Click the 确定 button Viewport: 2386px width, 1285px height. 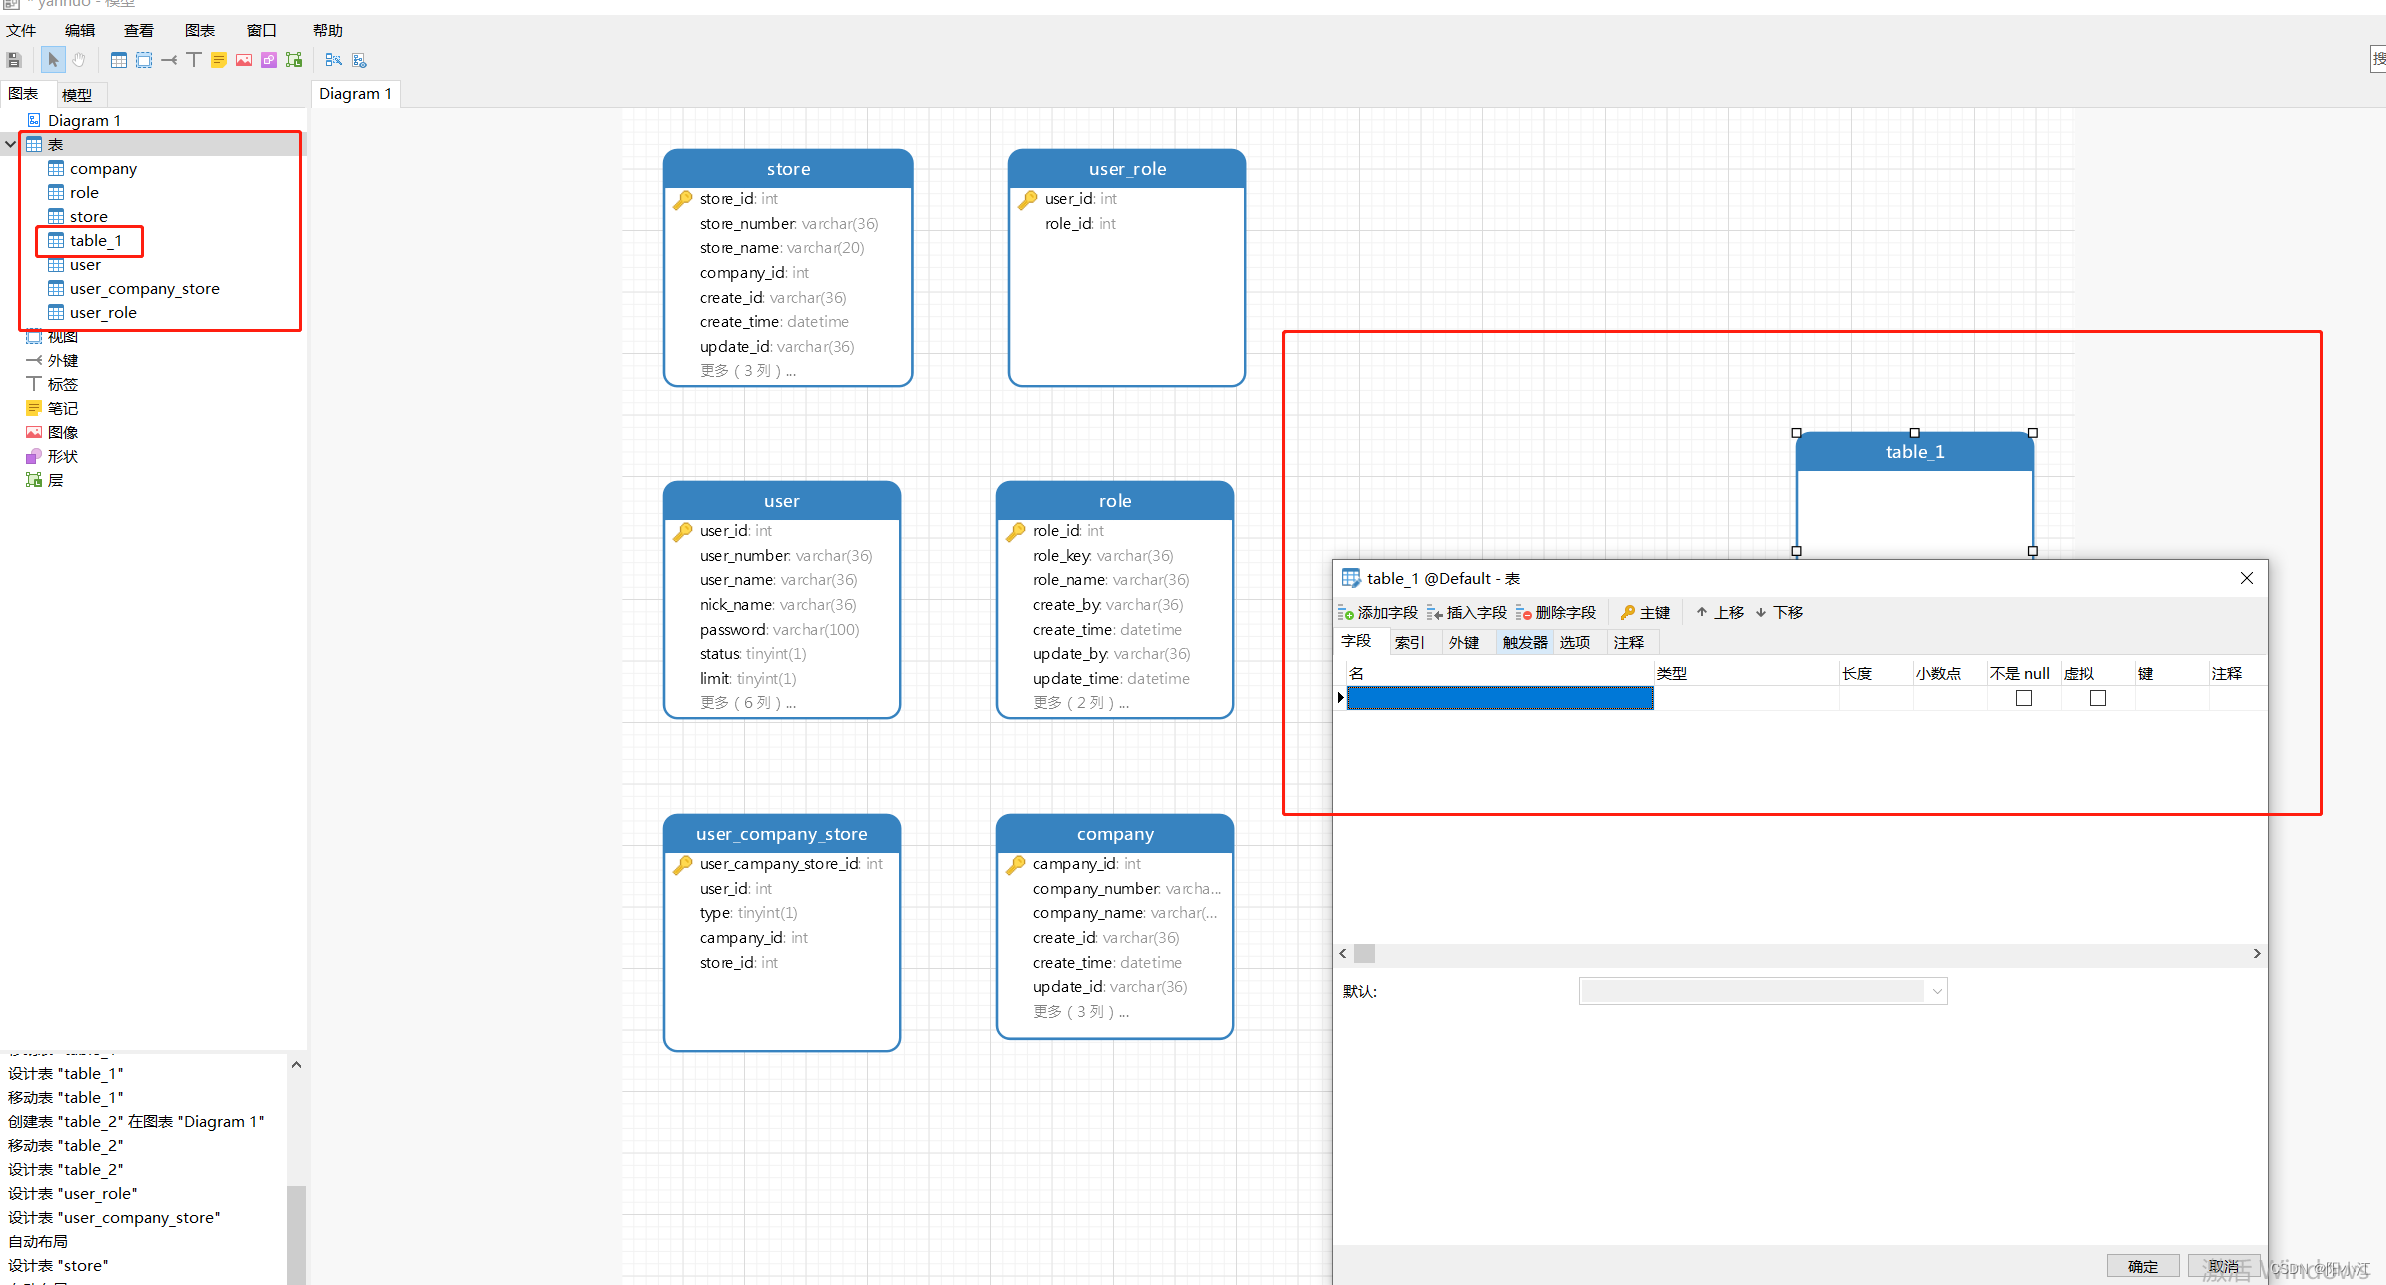click(x=2142, y=1266)
